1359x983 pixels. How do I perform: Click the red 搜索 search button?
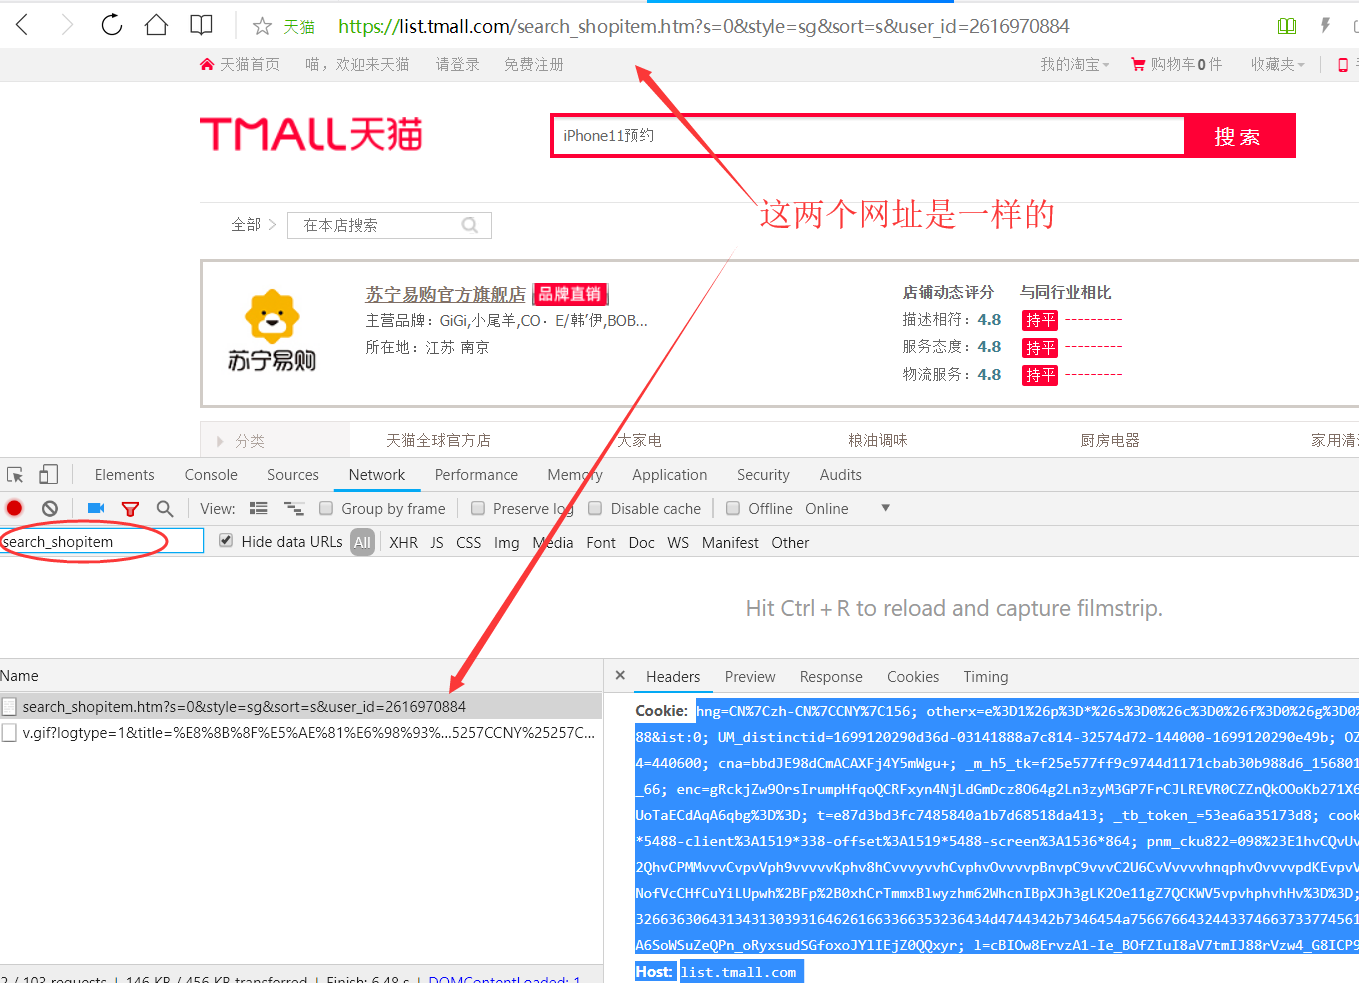coord(1238,136)
